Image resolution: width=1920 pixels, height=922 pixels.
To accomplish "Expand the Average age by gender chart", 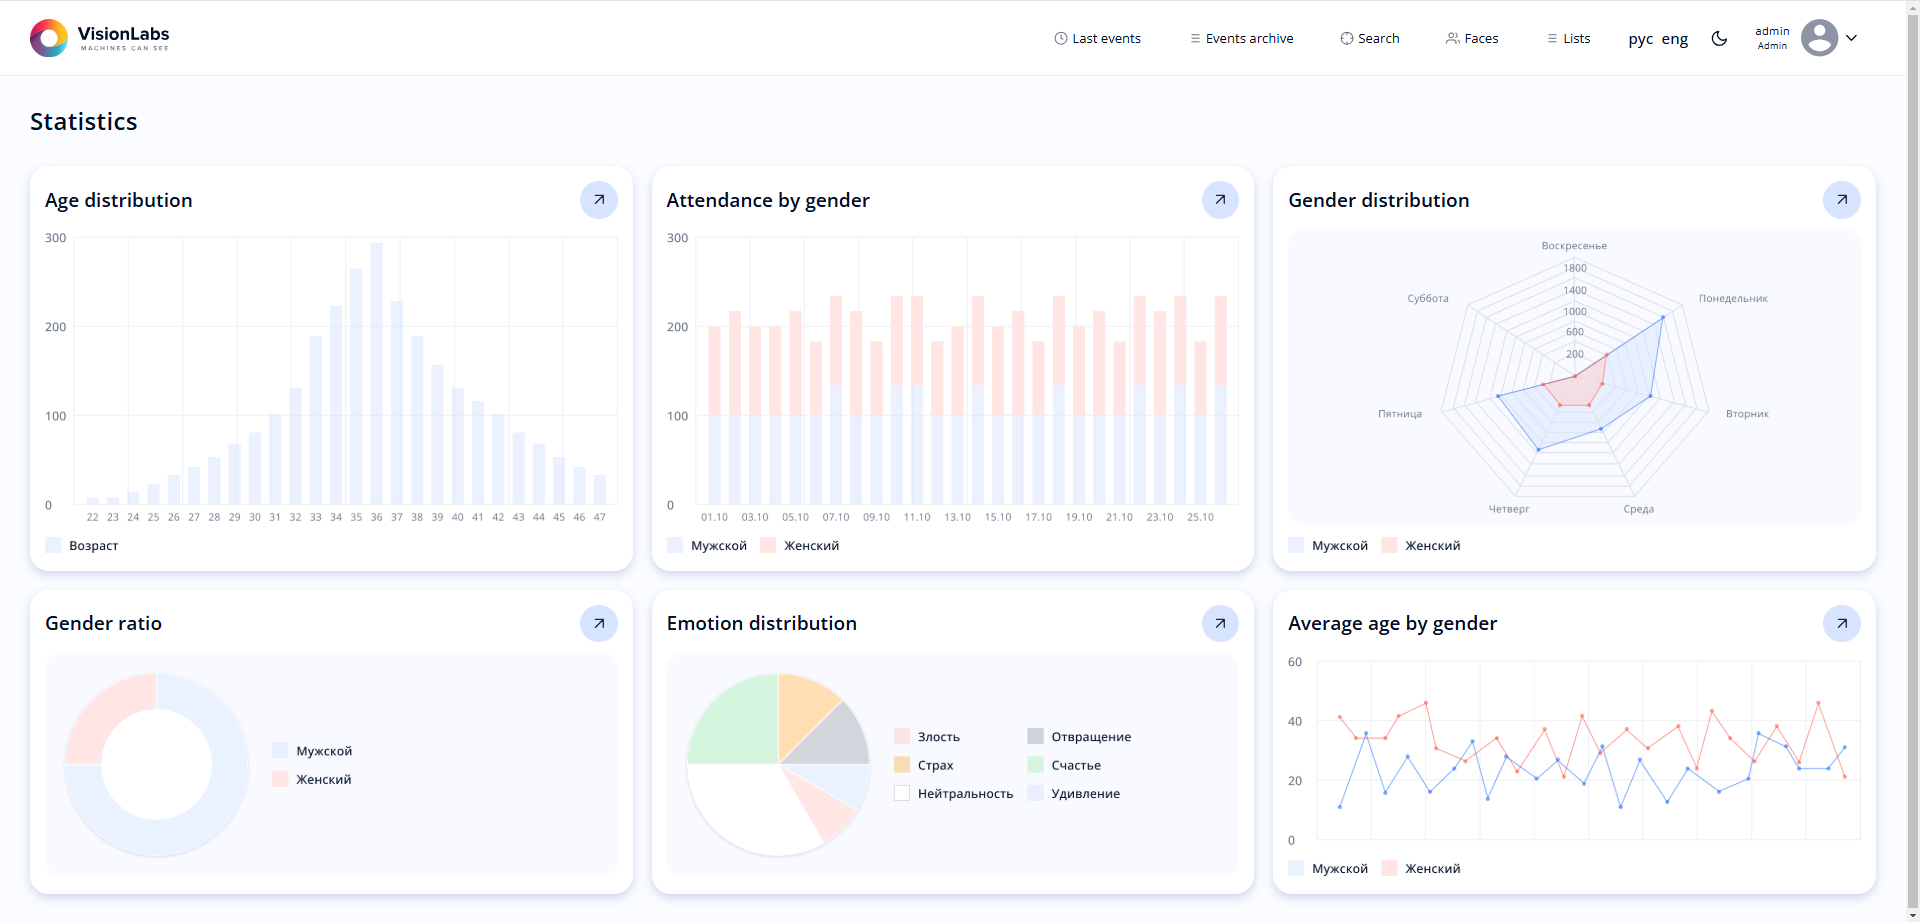I will coord(1841,623).
